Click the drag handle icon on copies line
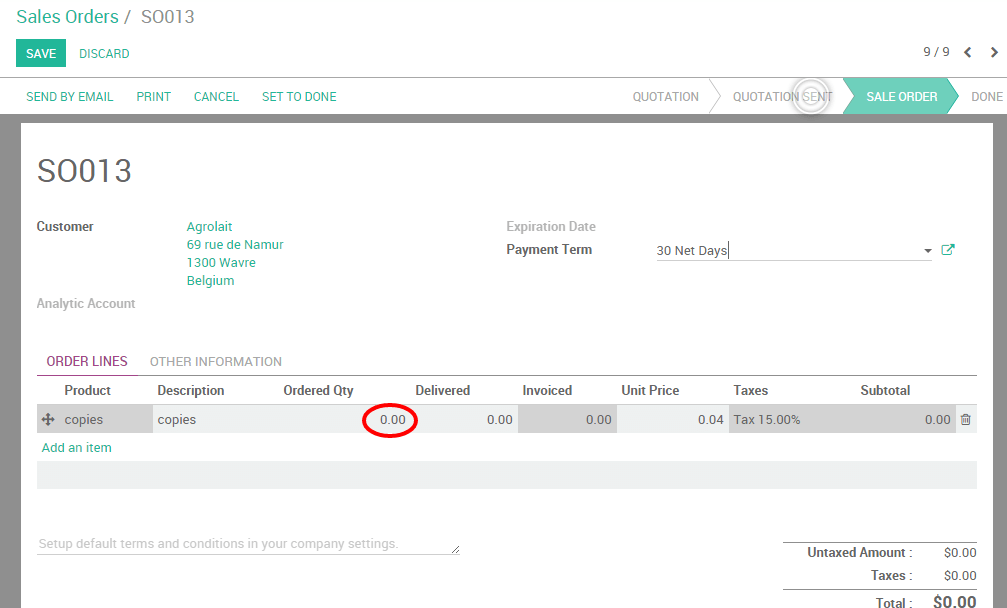This screenshot has height=608, width=1007. click(48, 419)
